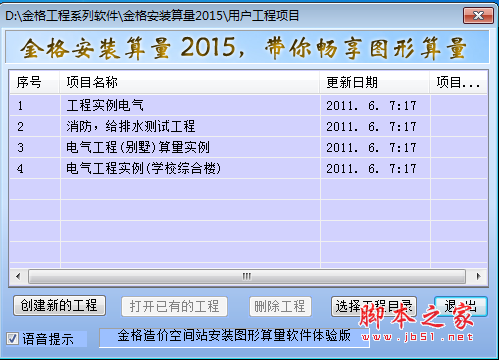Click the 更新日期 column header
Screen dimensions: 499x360
[375, 82]
